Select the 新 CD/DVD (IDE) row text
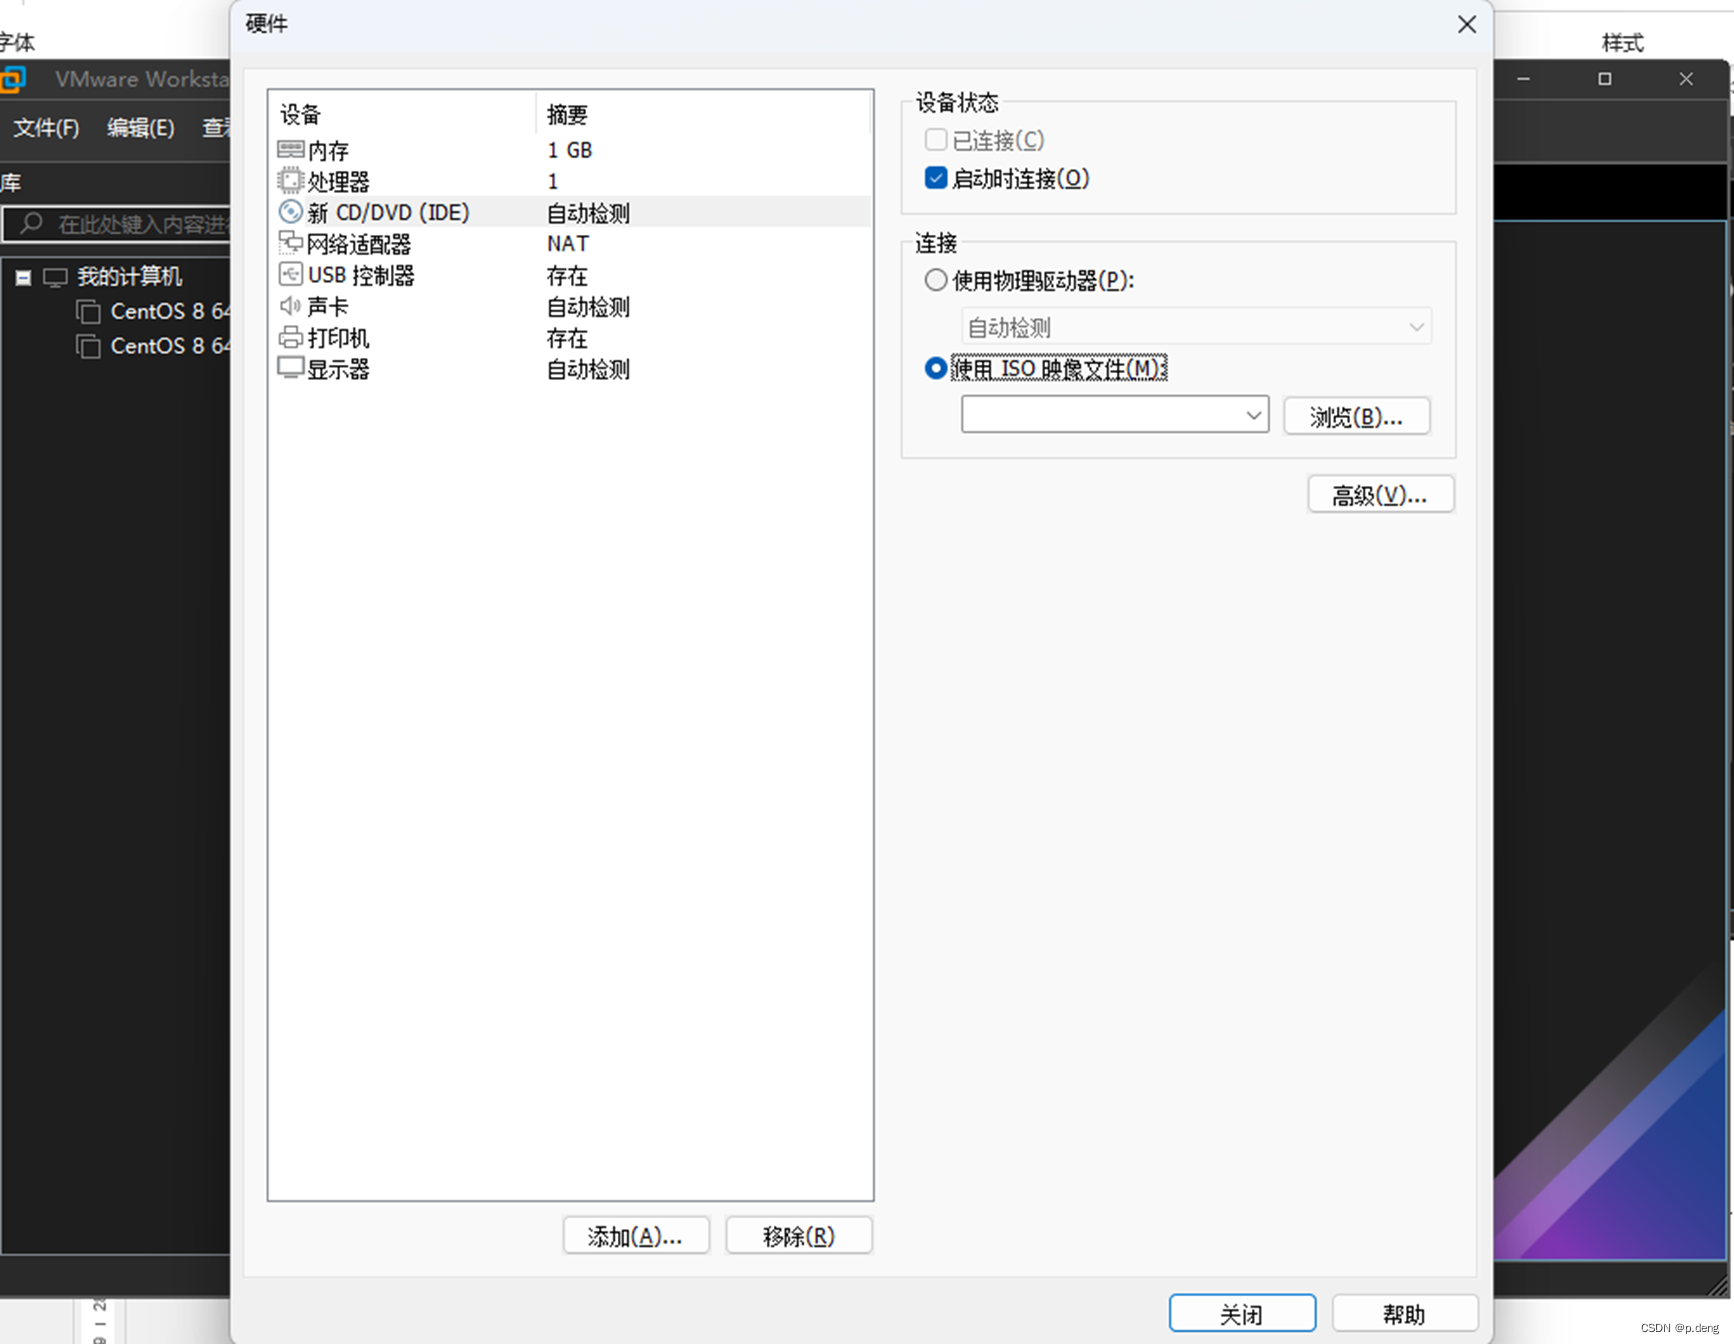The width and height of the screenshot is (1734, 1344). 389,212
